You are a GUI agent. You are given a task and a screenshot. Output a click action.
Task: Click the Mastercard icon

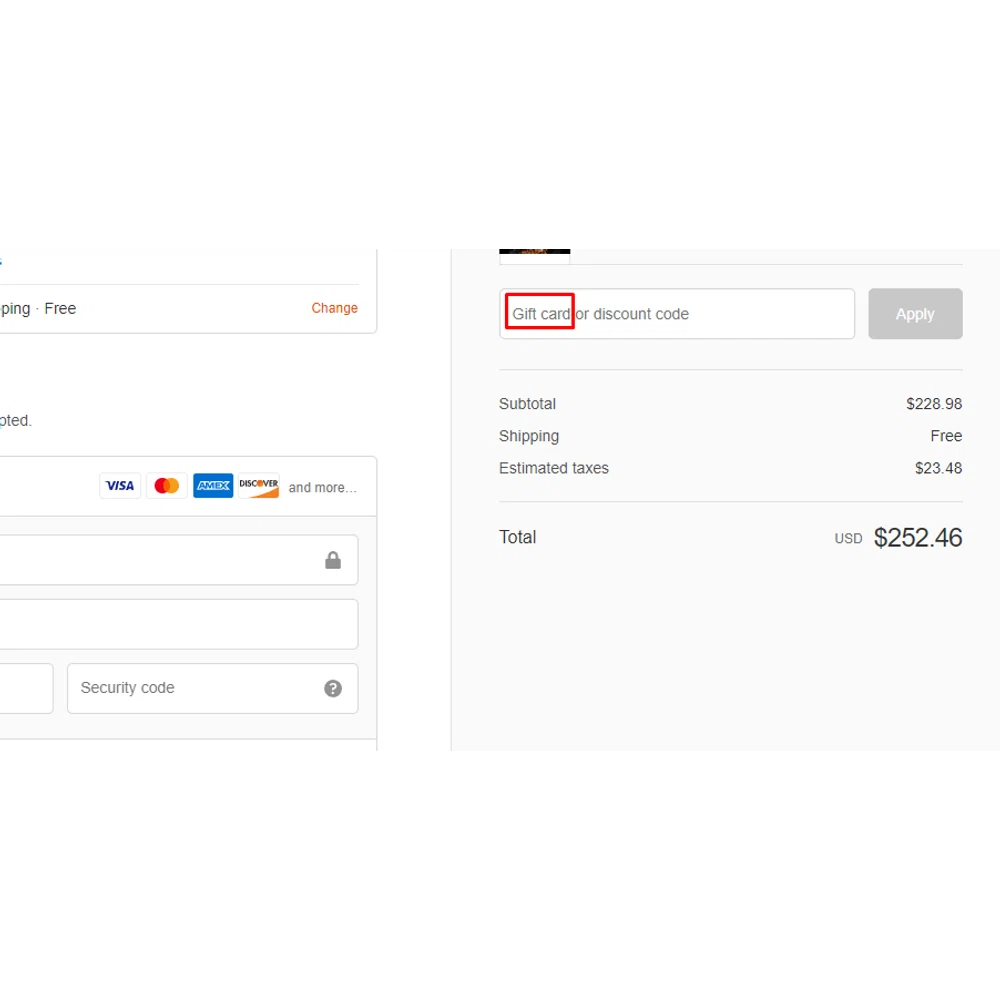click(166, 485)
